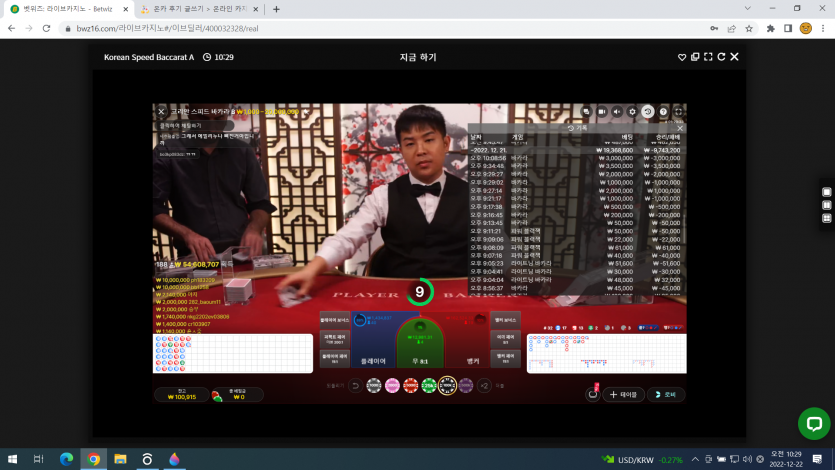Select history row 오후 9:34:48 바카라

(x=575, y=166)
